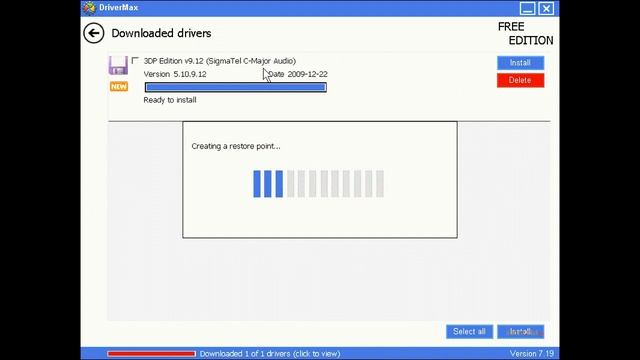This screenshot has width=640, height=360.
Task: Click the purple floppy disk driver icon
Action: pos(118,65)
